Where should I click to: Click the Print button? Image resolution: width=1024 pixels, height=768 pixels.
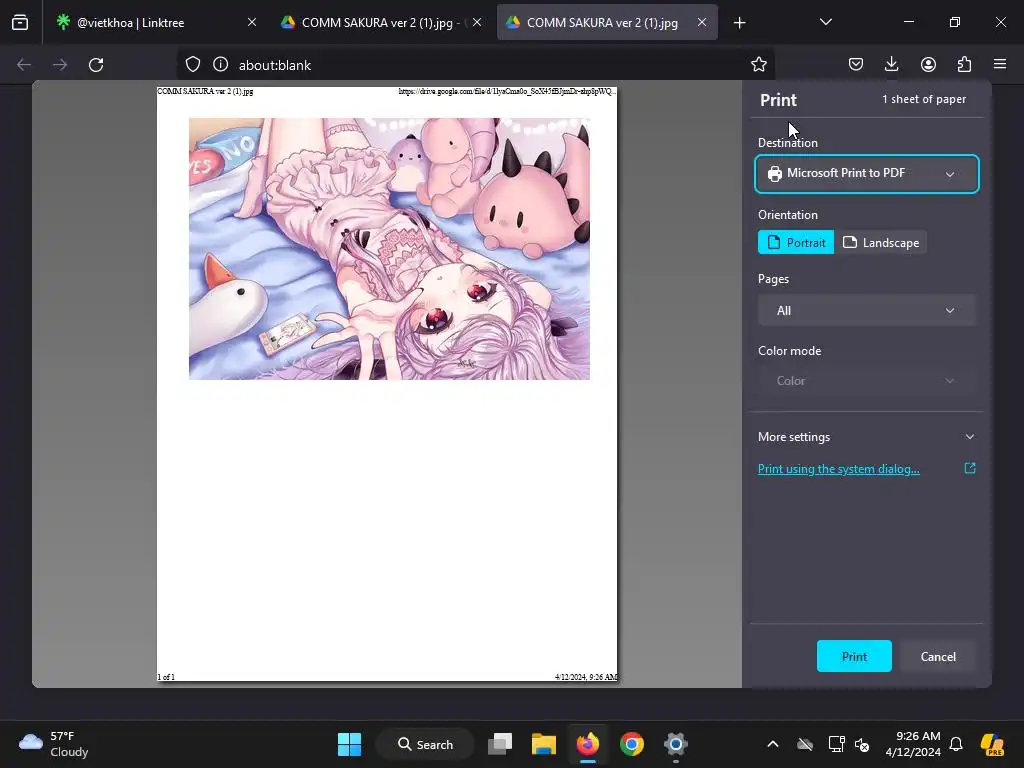coord(854,656)
